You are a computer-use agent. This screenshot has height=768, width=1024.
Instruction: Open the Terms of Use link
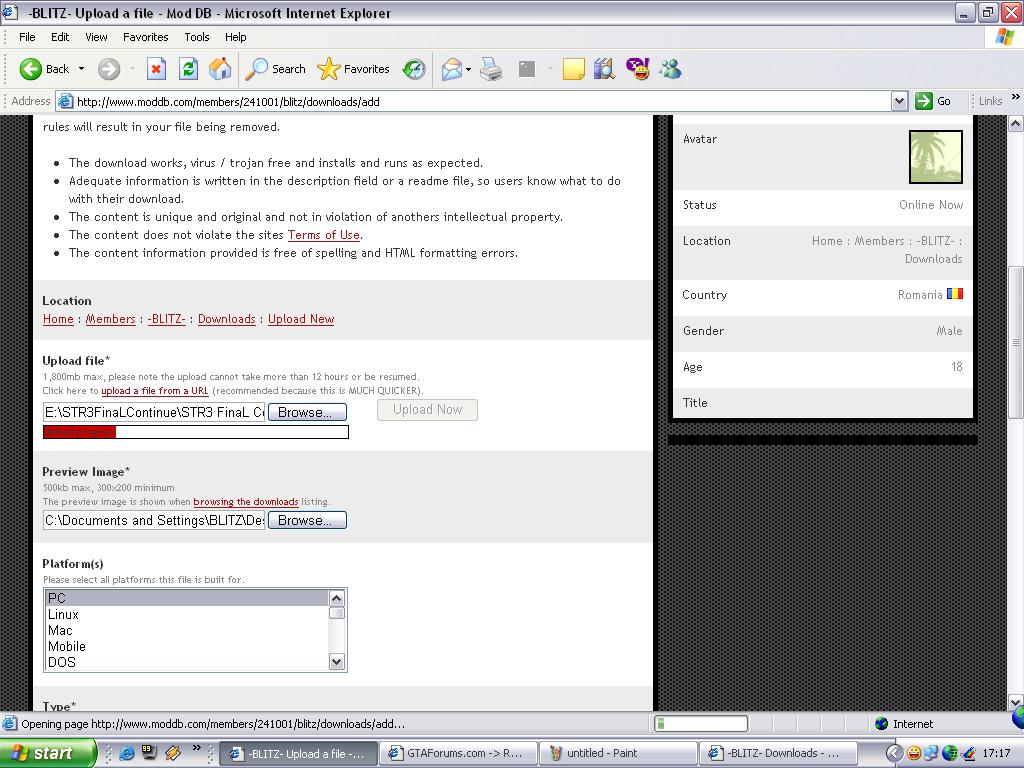pyautogui.click(x=323, y=235)
